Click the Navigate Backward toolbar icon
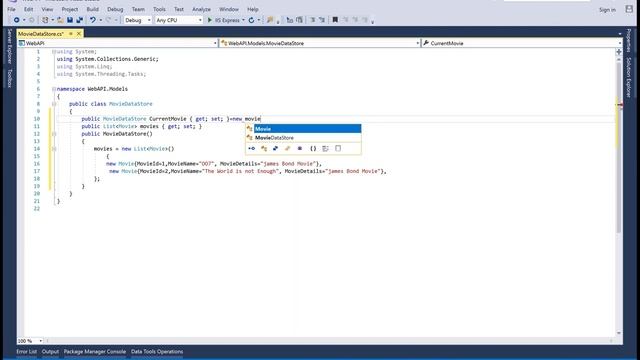 (x=16, y=20)
